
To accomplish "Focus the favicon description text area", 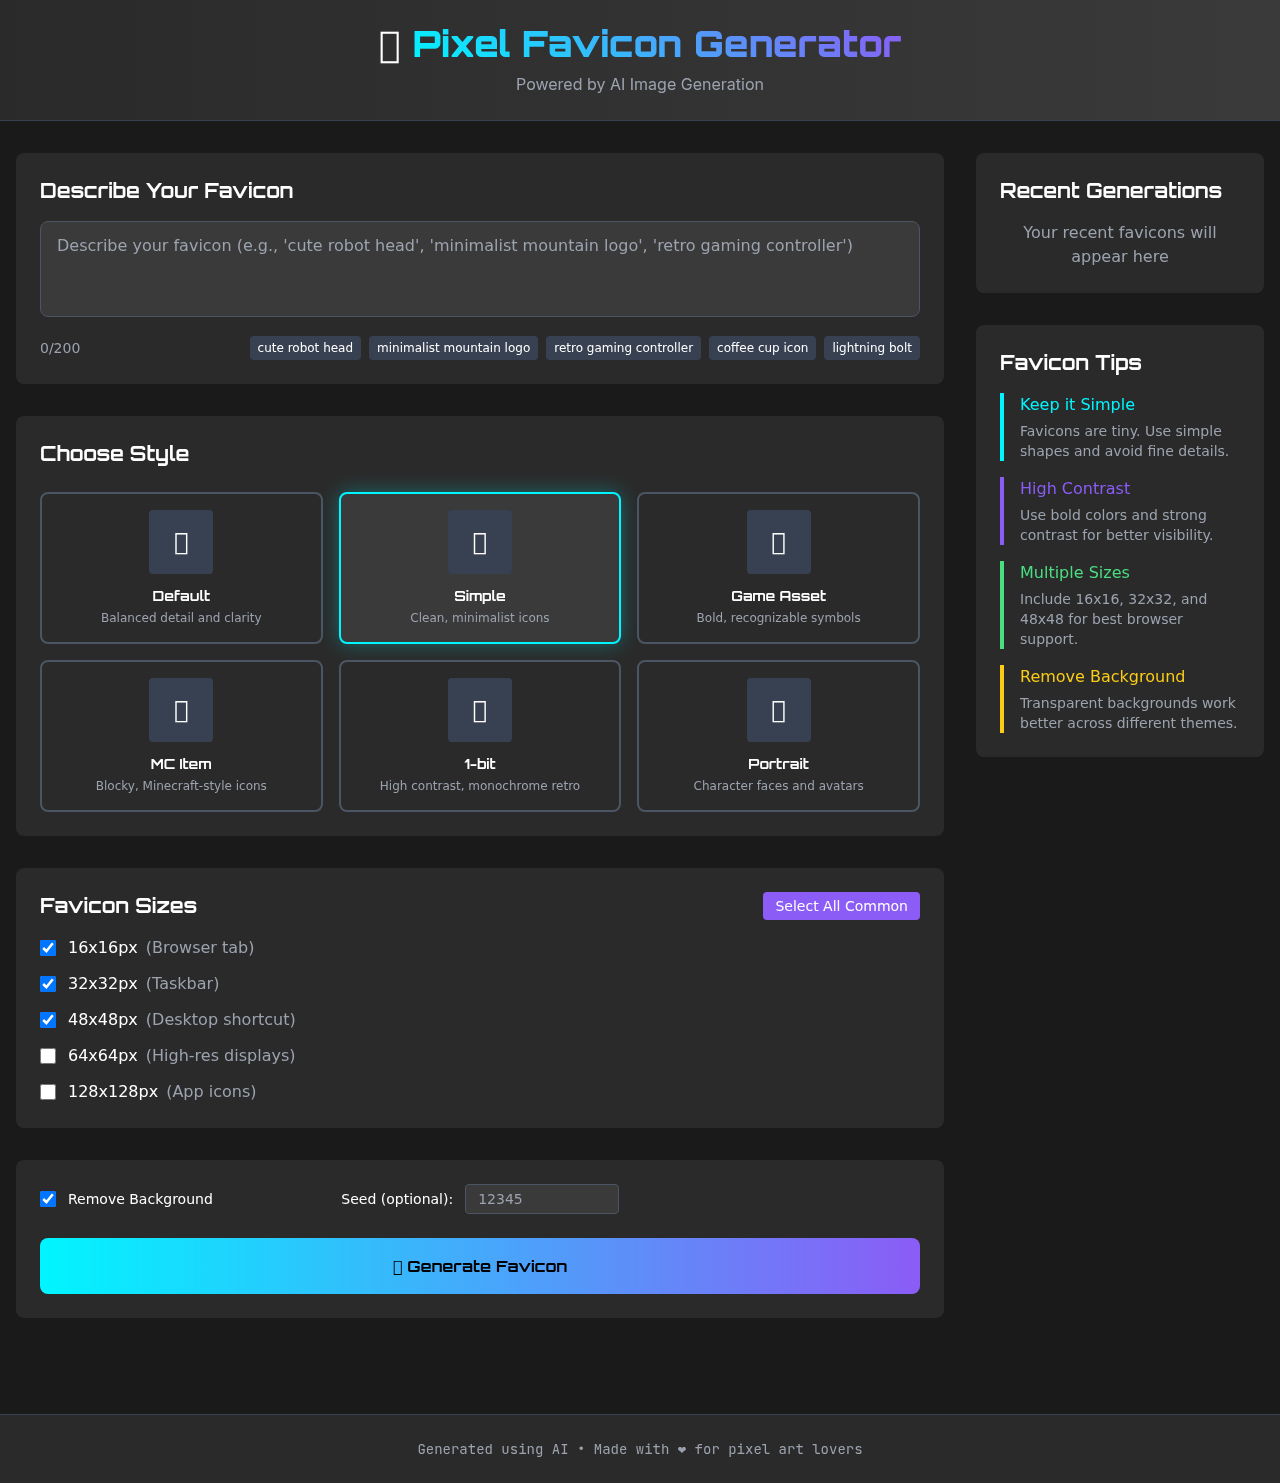I will pyautogui.click(x=480, y=269).
